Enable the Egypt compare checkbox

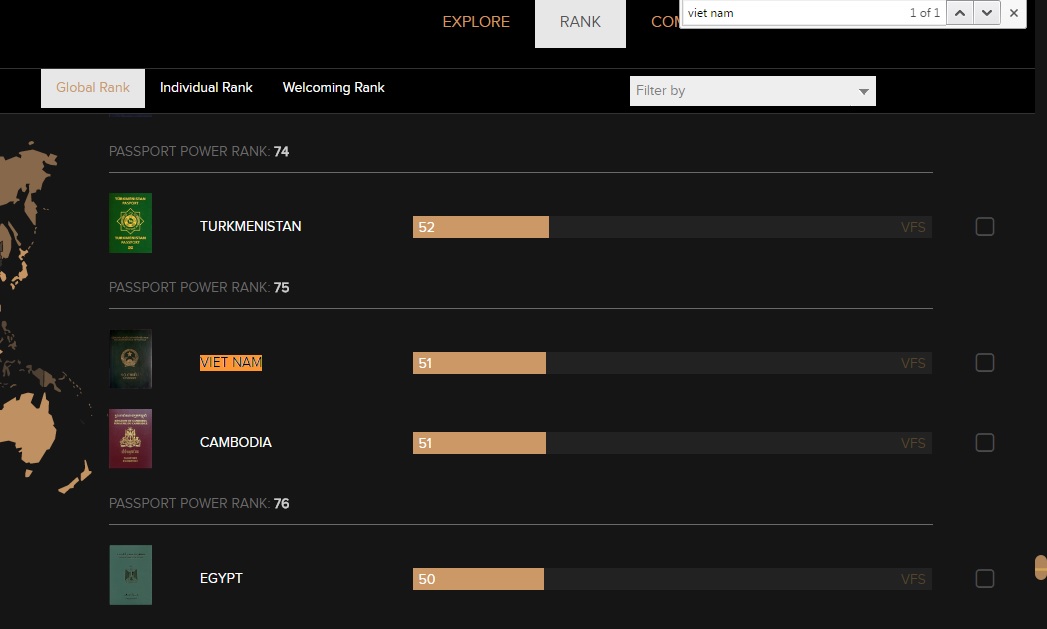pos(985,579)
